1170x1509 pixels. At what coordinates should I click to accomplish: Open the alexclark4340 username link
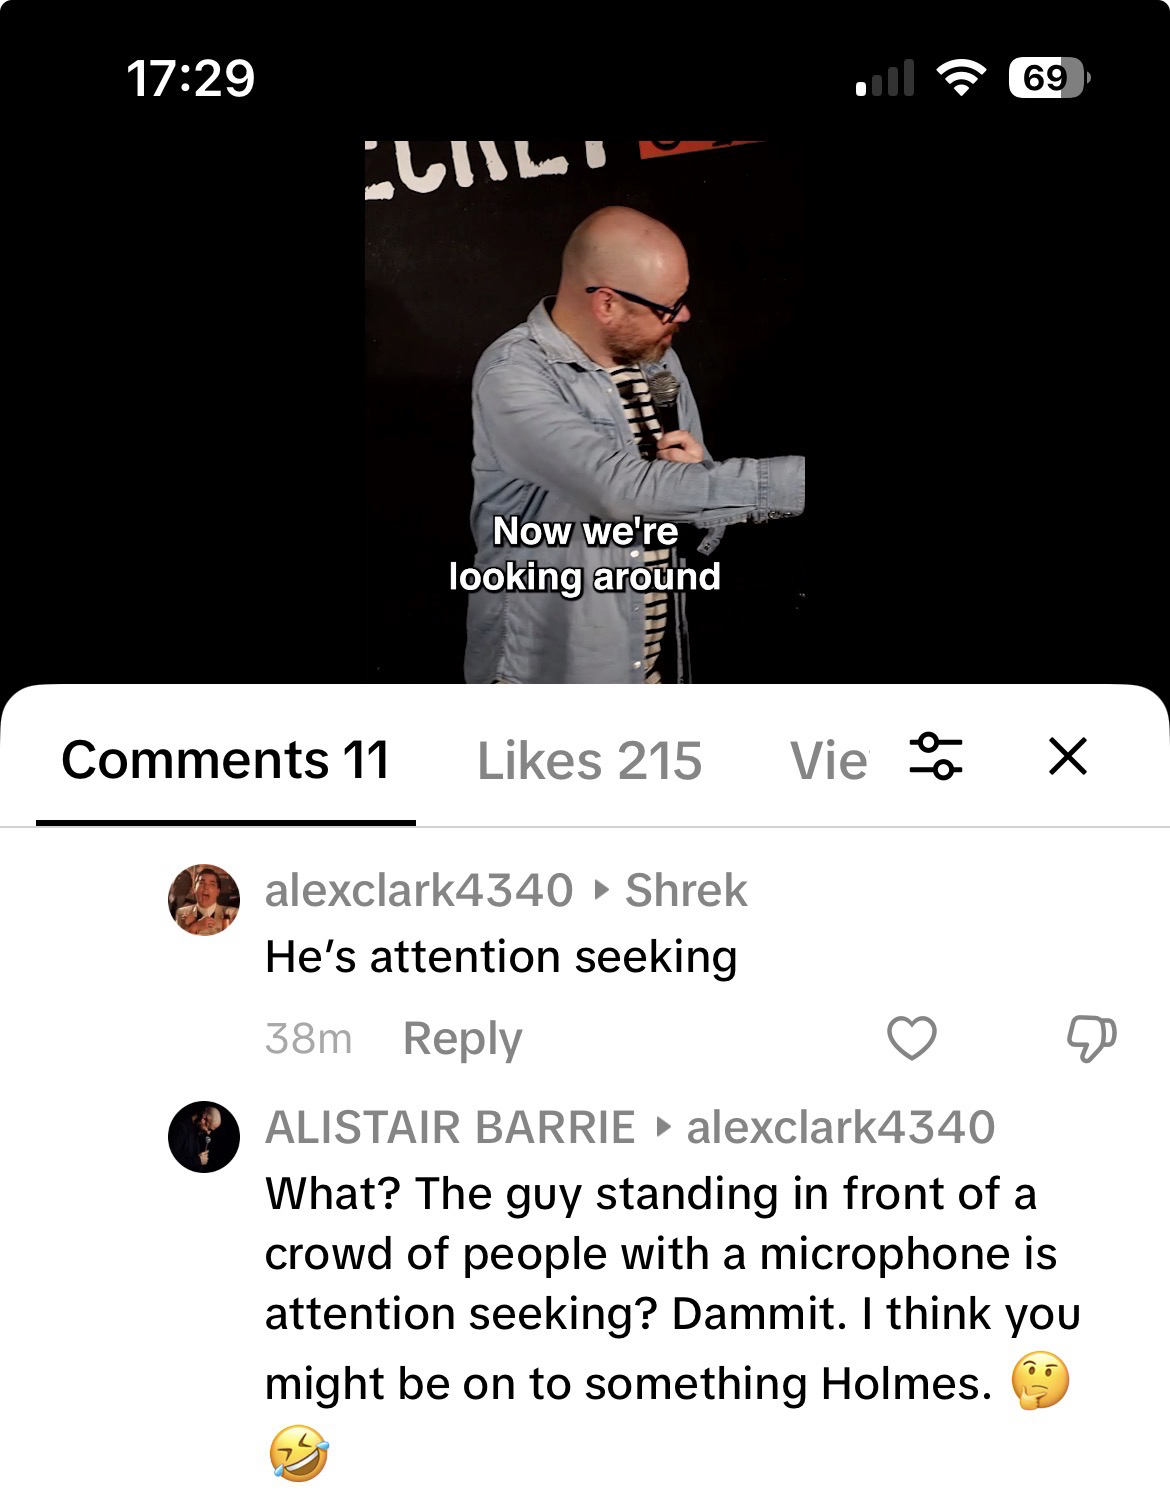[419, 890]
